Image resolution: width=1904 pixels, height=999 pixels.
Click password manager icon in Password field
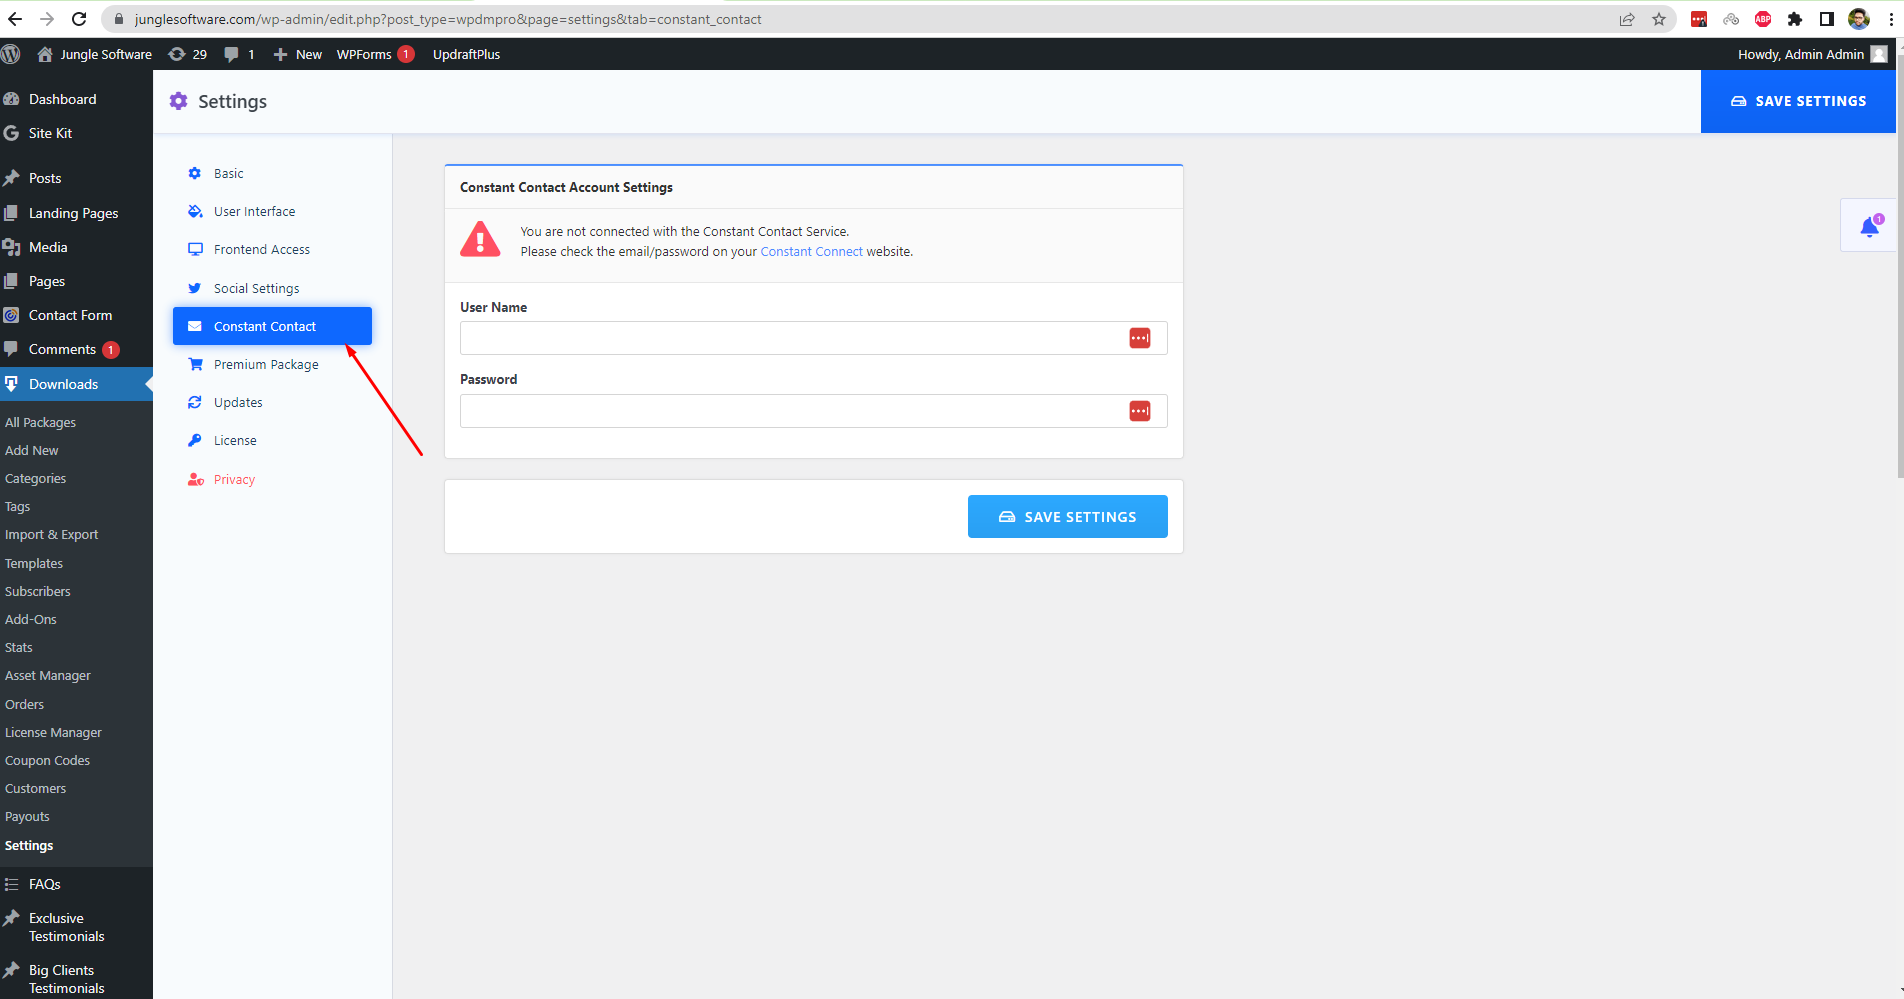point(1140,411)
